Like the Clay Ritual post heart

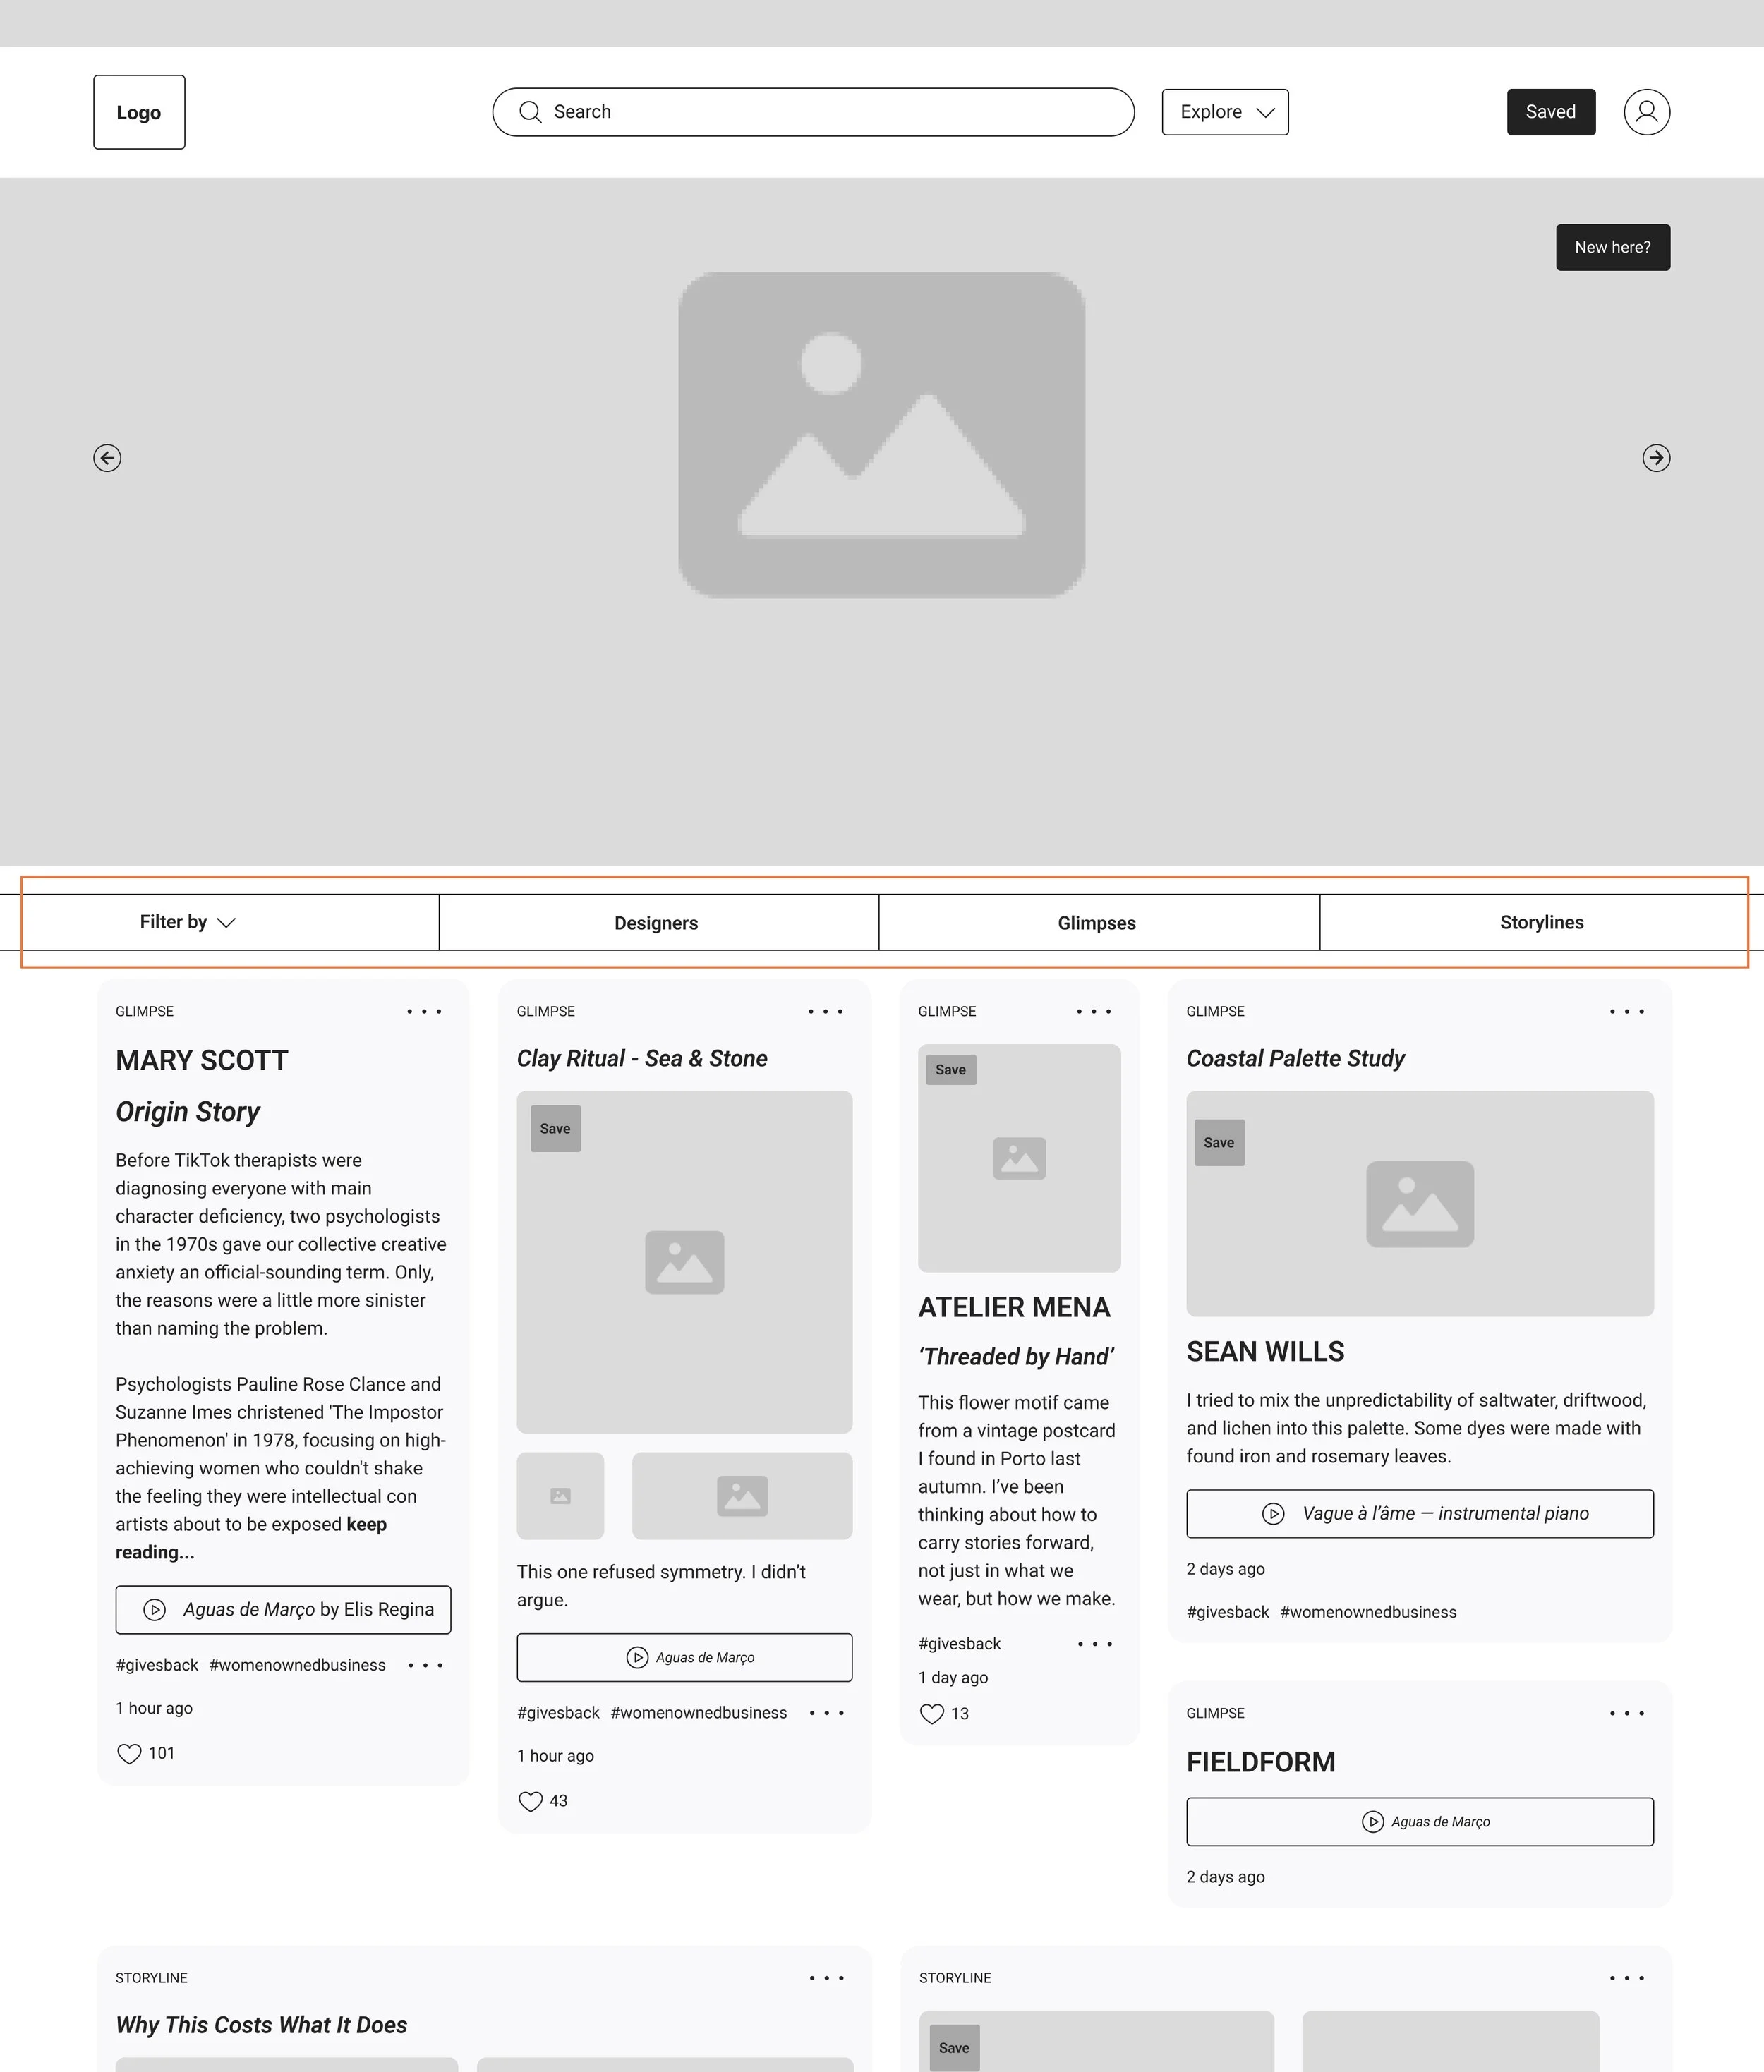(530, 1802)
